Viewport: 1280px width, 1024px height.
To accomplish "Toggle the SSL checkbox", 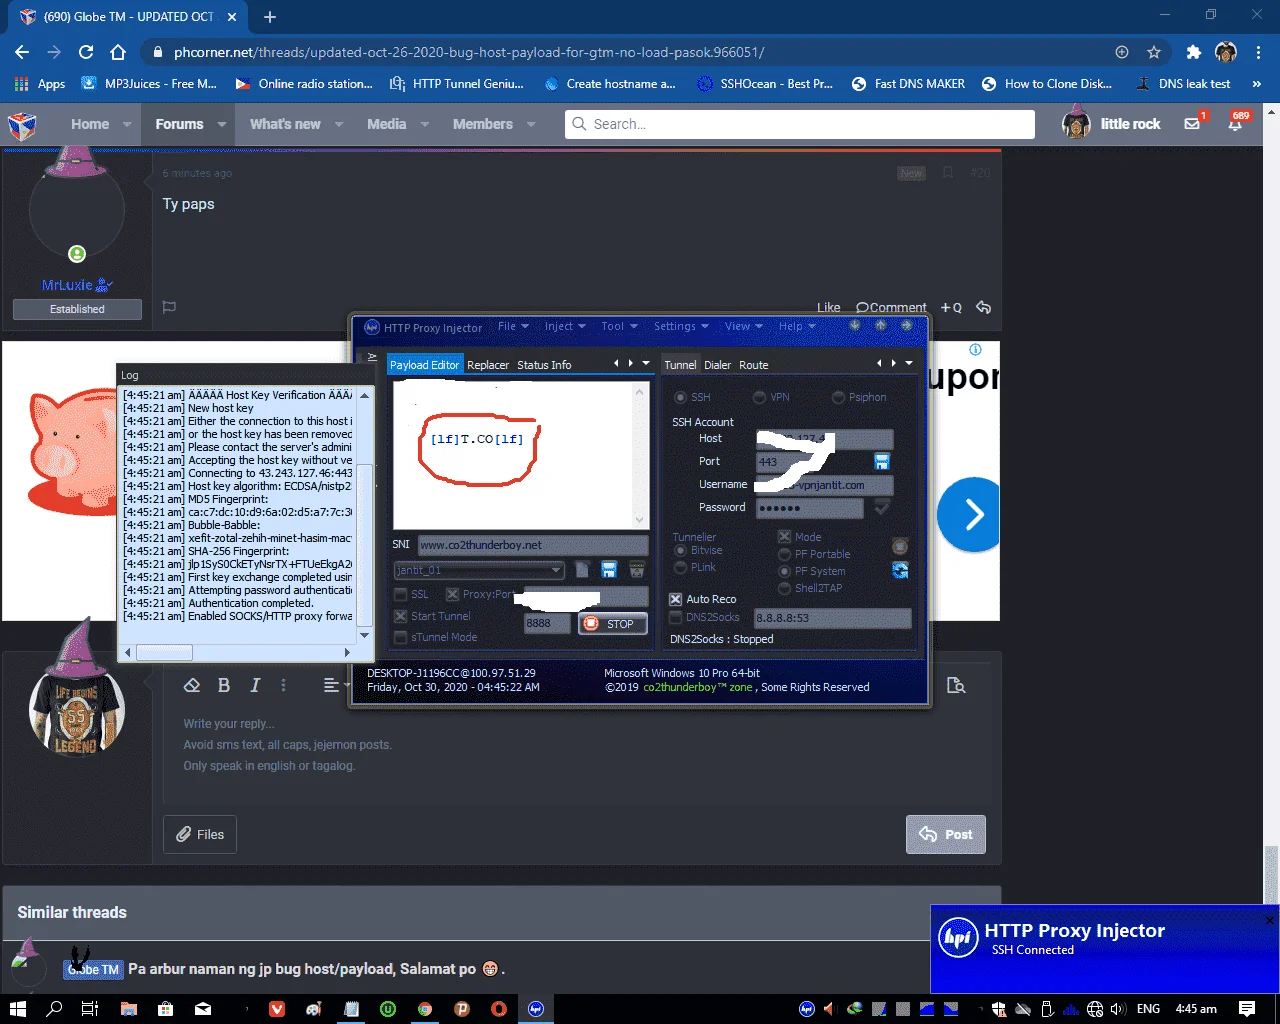I will (400, 594).
